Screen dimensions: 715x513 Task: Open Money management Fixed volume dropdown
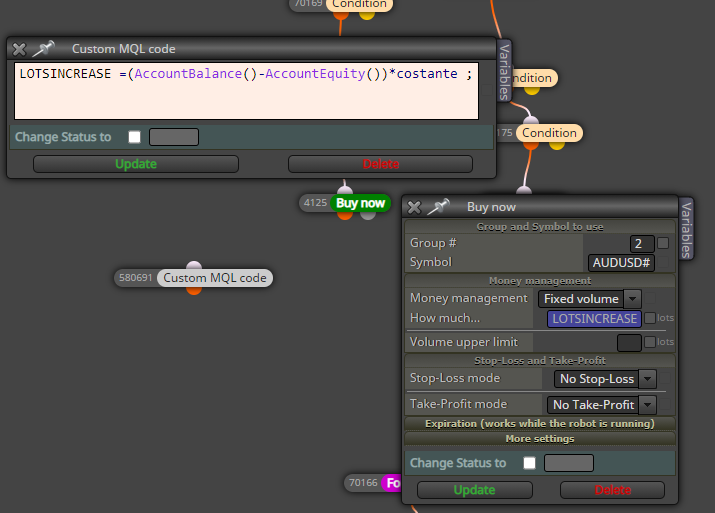point(590,299)
